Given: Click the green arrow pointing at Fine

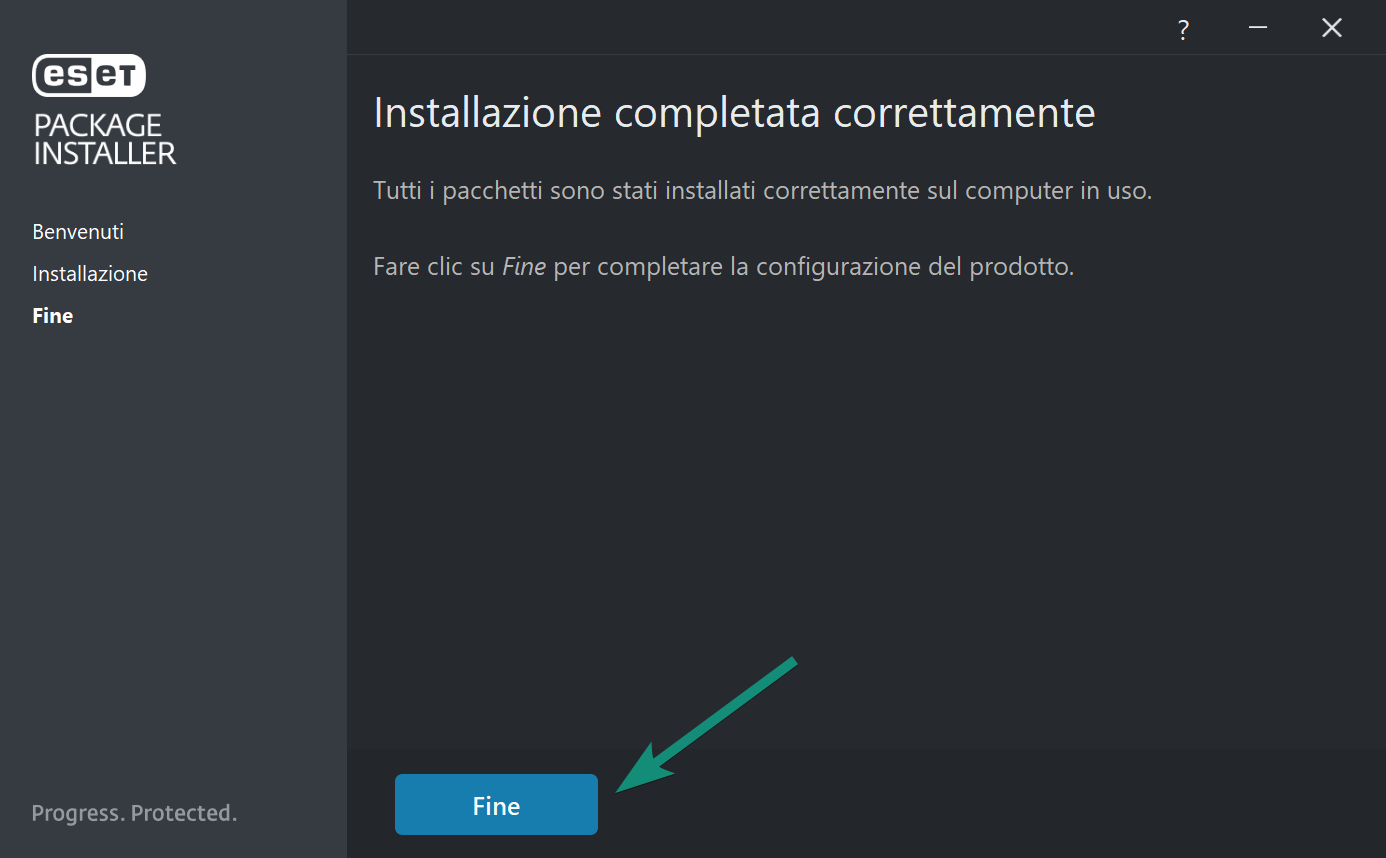Looking at the screenshot, I should click(706, 724).
